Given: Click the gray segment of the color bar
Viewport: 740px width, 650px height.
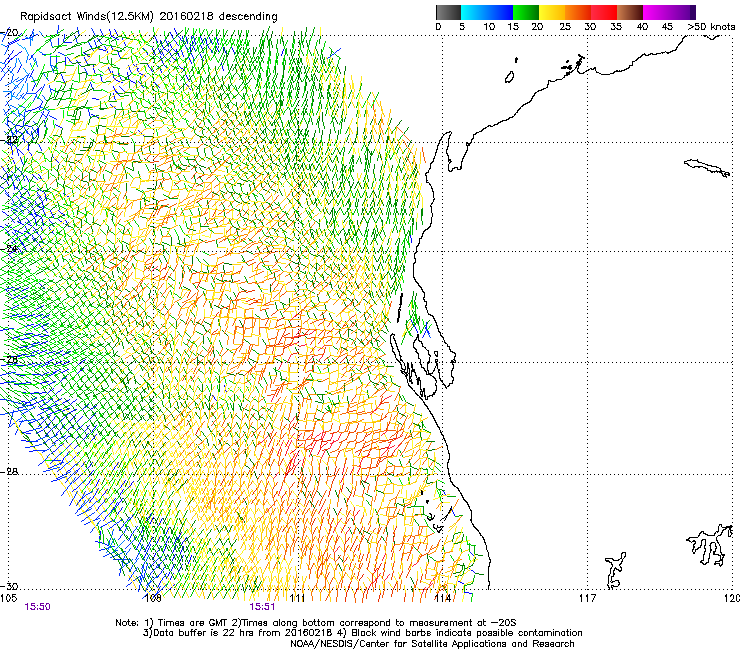Looking at the screenshot, I should (448, 12).
